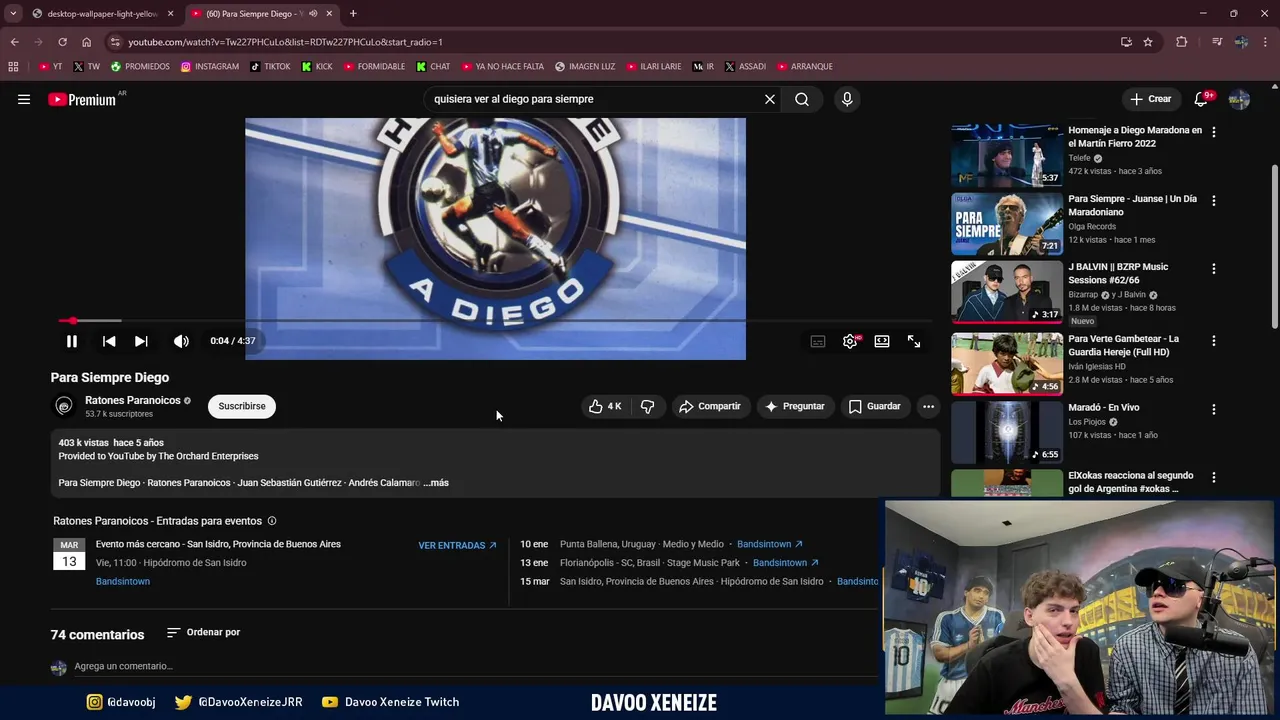This screenshot has height=720, width=1280.
Task: Switch to theater mode
Action: [x=882, y=341]
